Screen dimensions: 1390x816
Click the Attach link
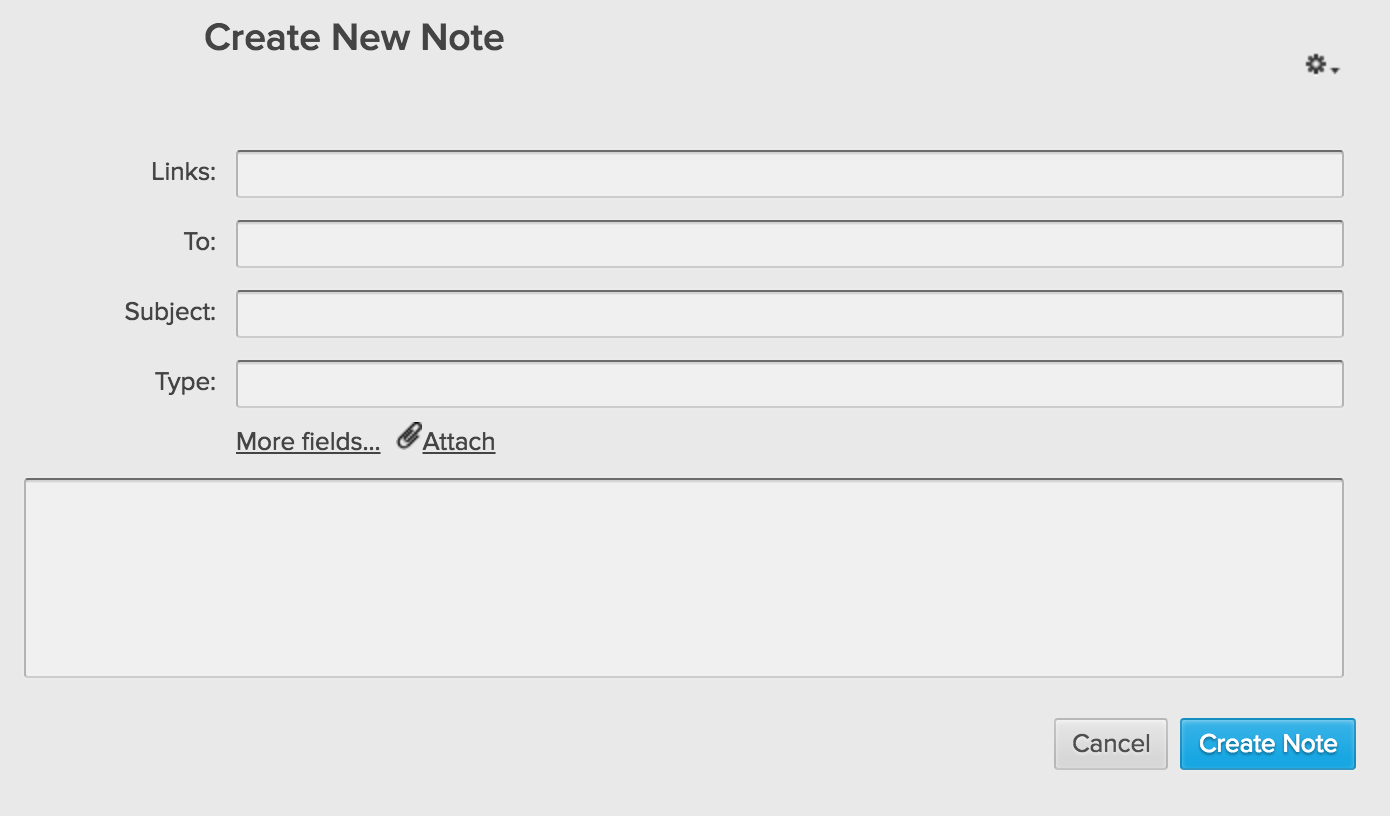459,442
